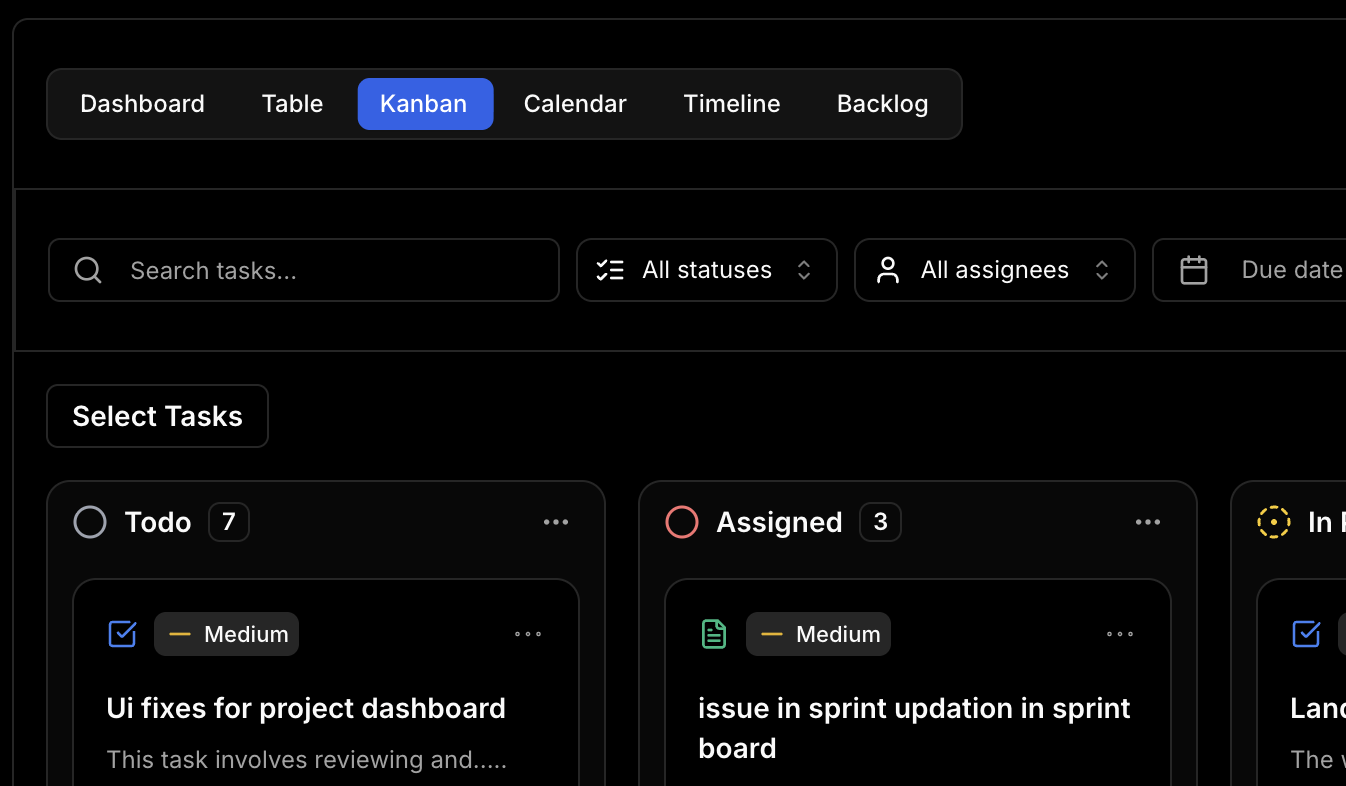Click the calendar icon beside Due date

pyautogui.click(x=1194, y=270)
